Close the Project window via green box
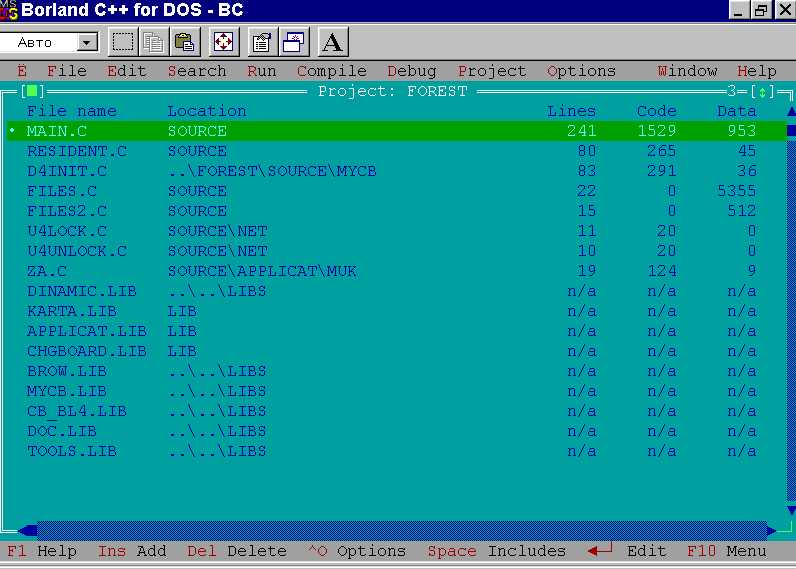This screenshot has width=796, height=569. pos(32,91)
